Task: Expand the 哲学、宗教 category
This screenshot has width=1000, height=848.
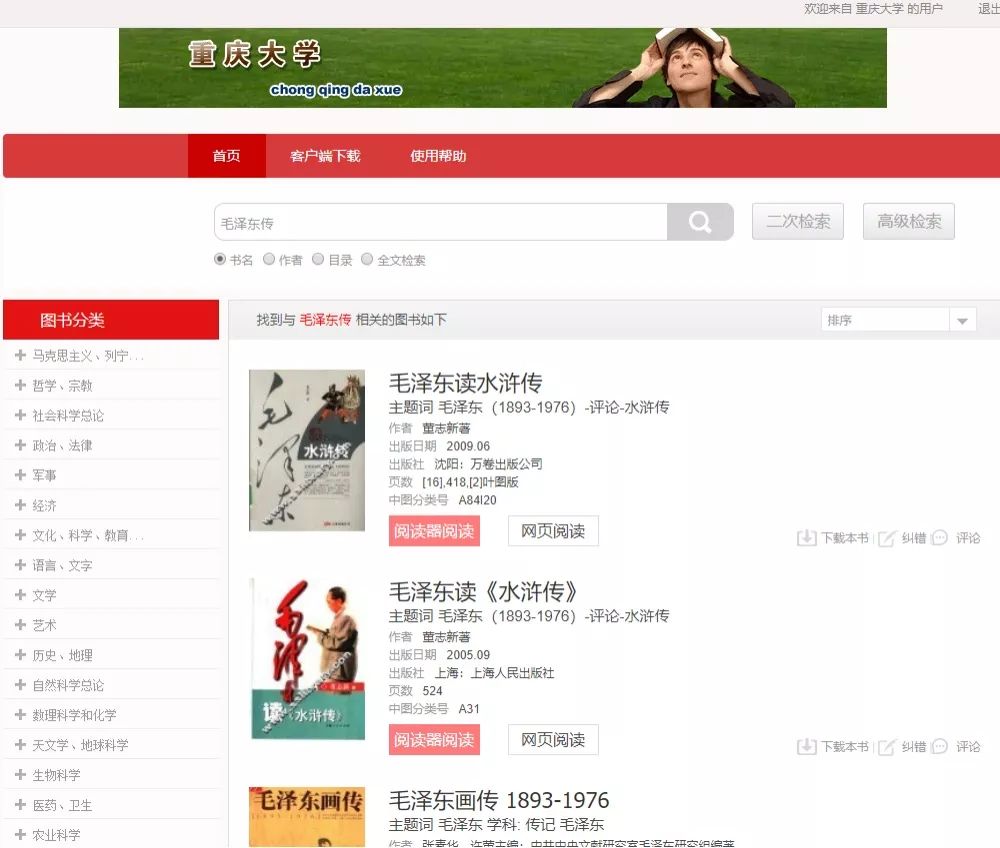Action: click(20, 385)
